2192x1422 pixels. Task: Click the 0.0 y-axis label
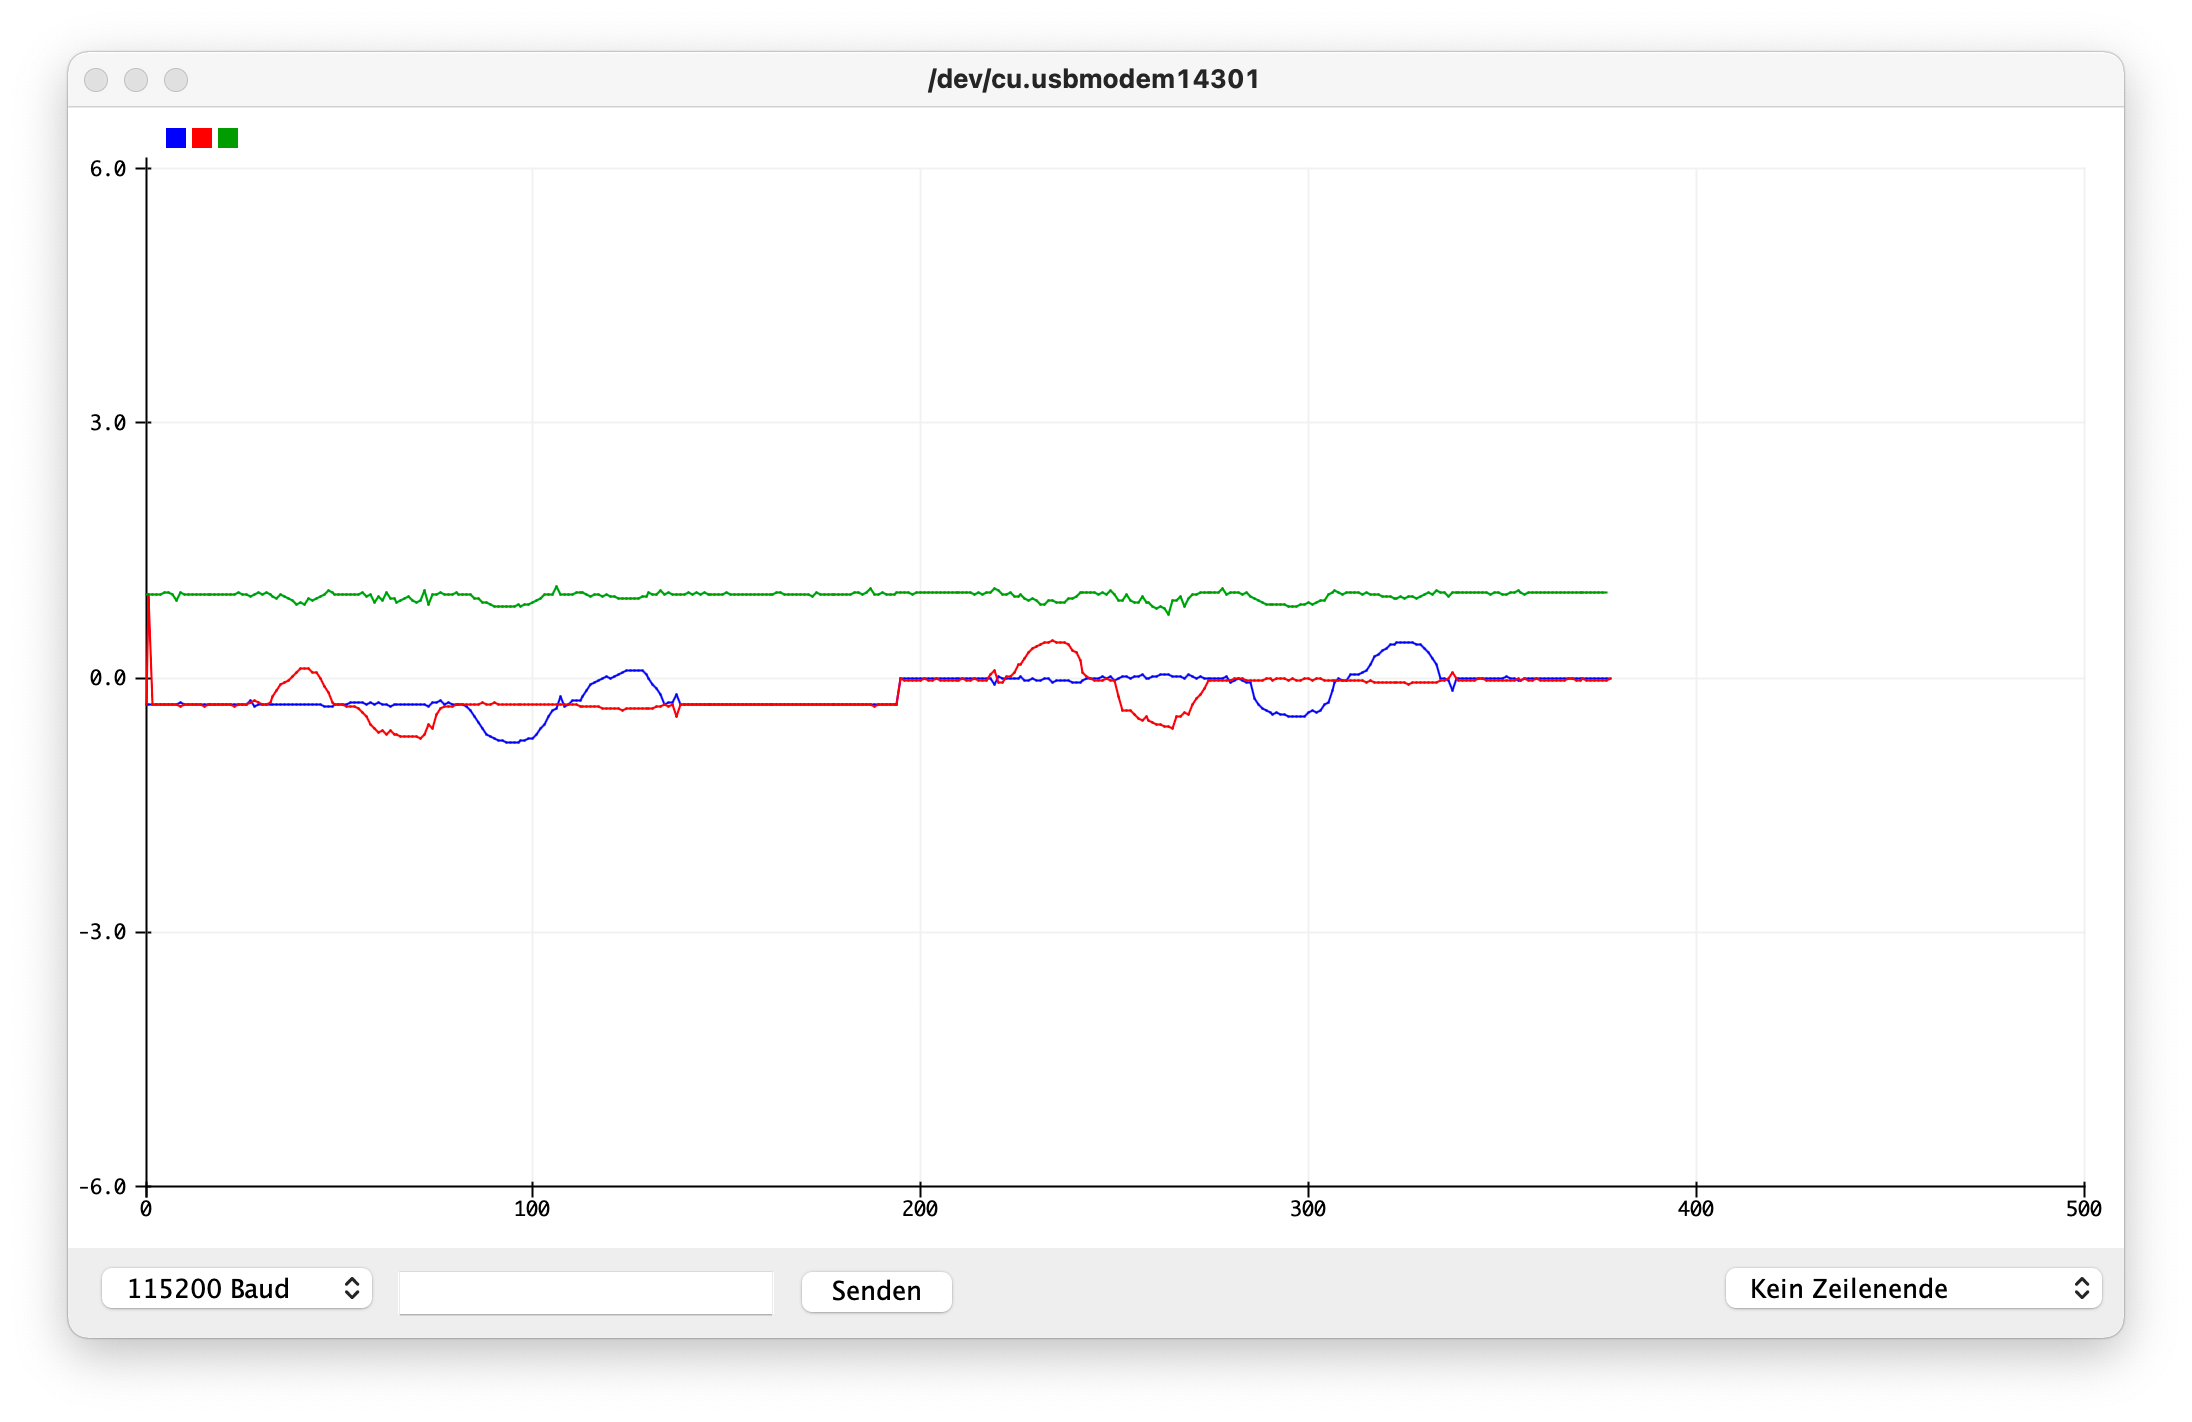click(108, 677)
